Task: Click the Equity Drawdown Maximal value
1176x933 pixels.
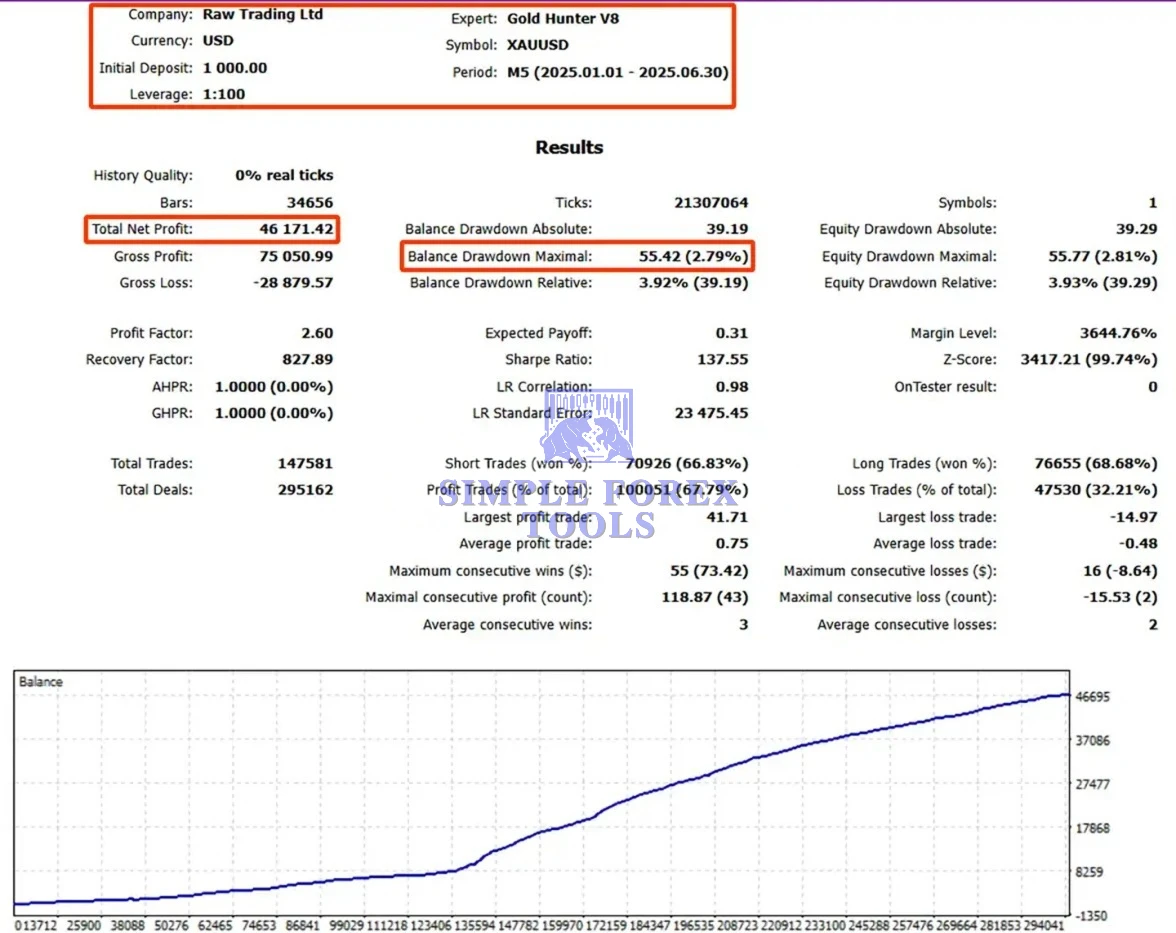Action: 1102,256
